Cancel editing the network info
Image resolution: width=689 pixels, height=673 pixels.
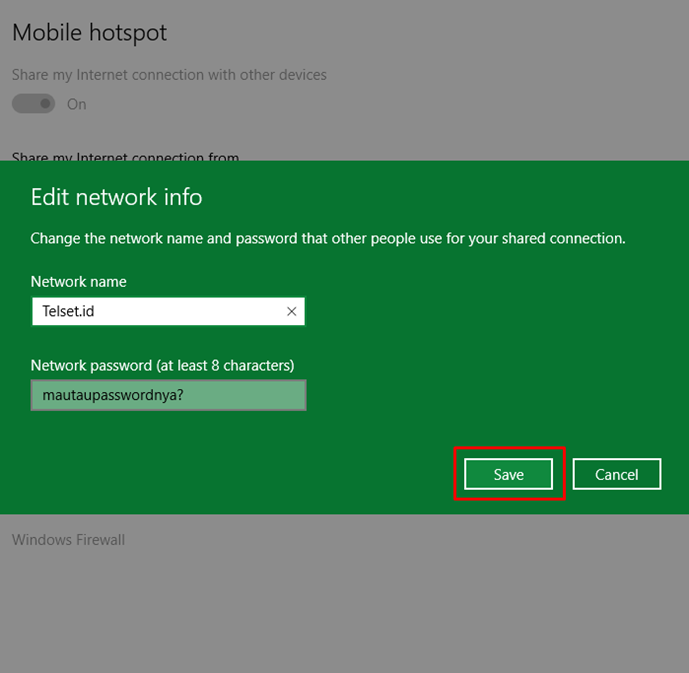click(x=616, y=474)
